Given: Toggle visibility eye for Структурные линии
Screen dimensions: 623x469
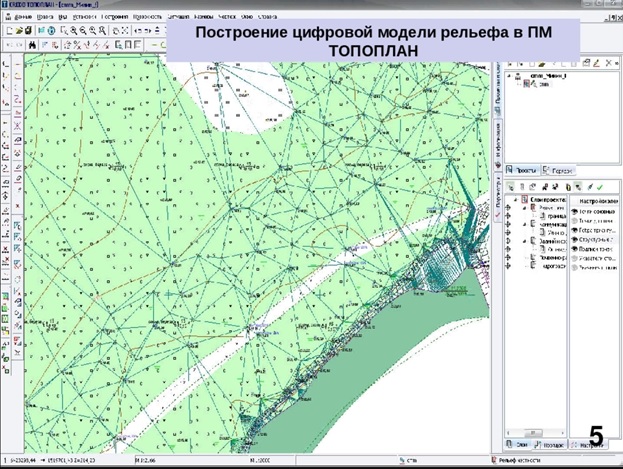Looking at the screenshot, I should click(574, 240).
